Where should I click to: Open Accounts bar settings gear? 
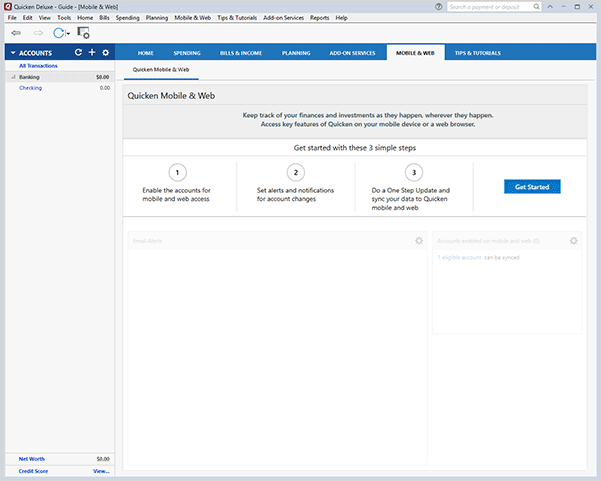(106, 53)
